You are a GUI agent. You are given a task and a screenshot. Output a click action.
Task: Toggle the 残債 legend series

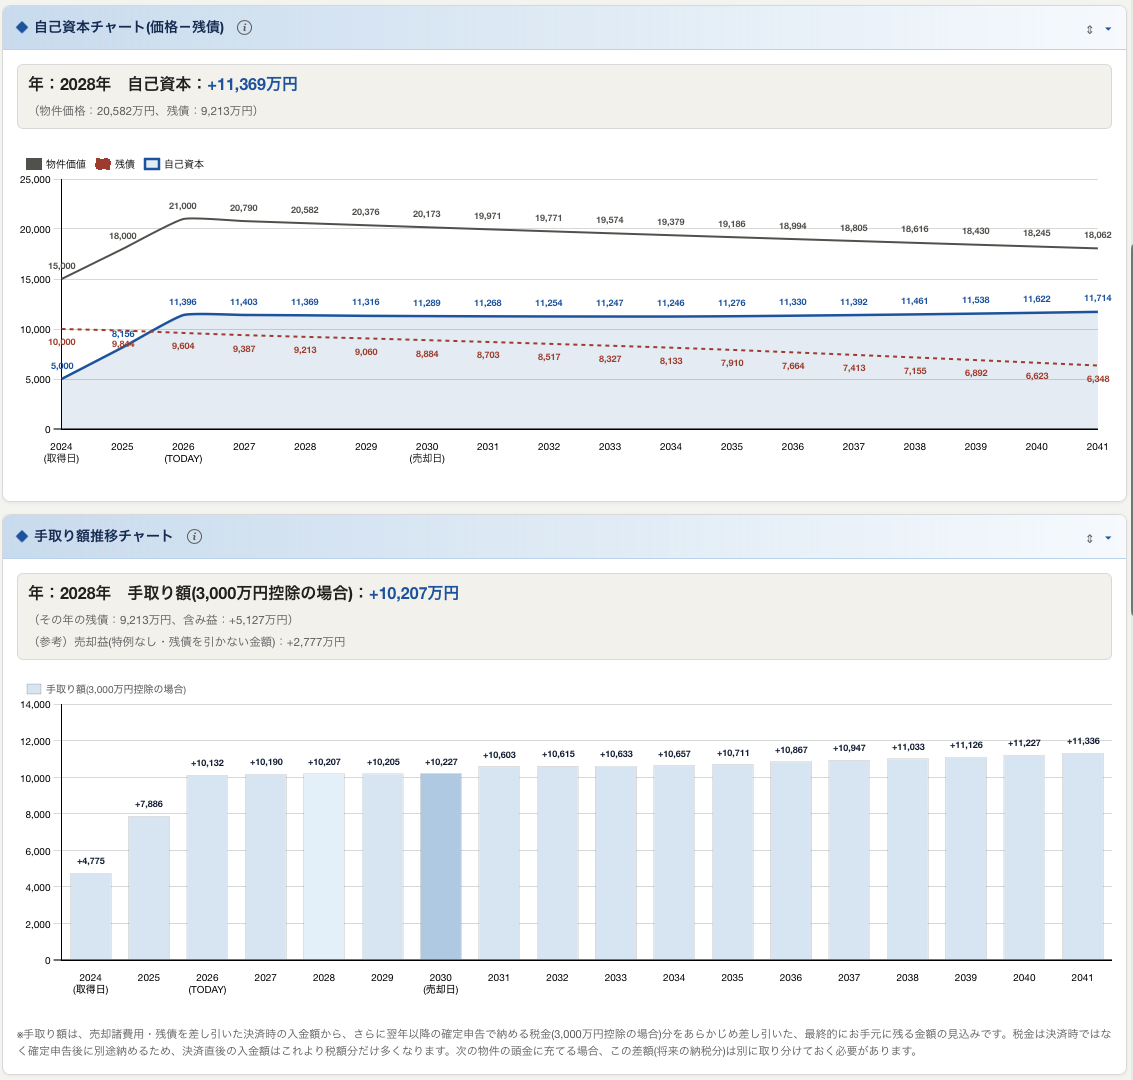tap(115, 164)
